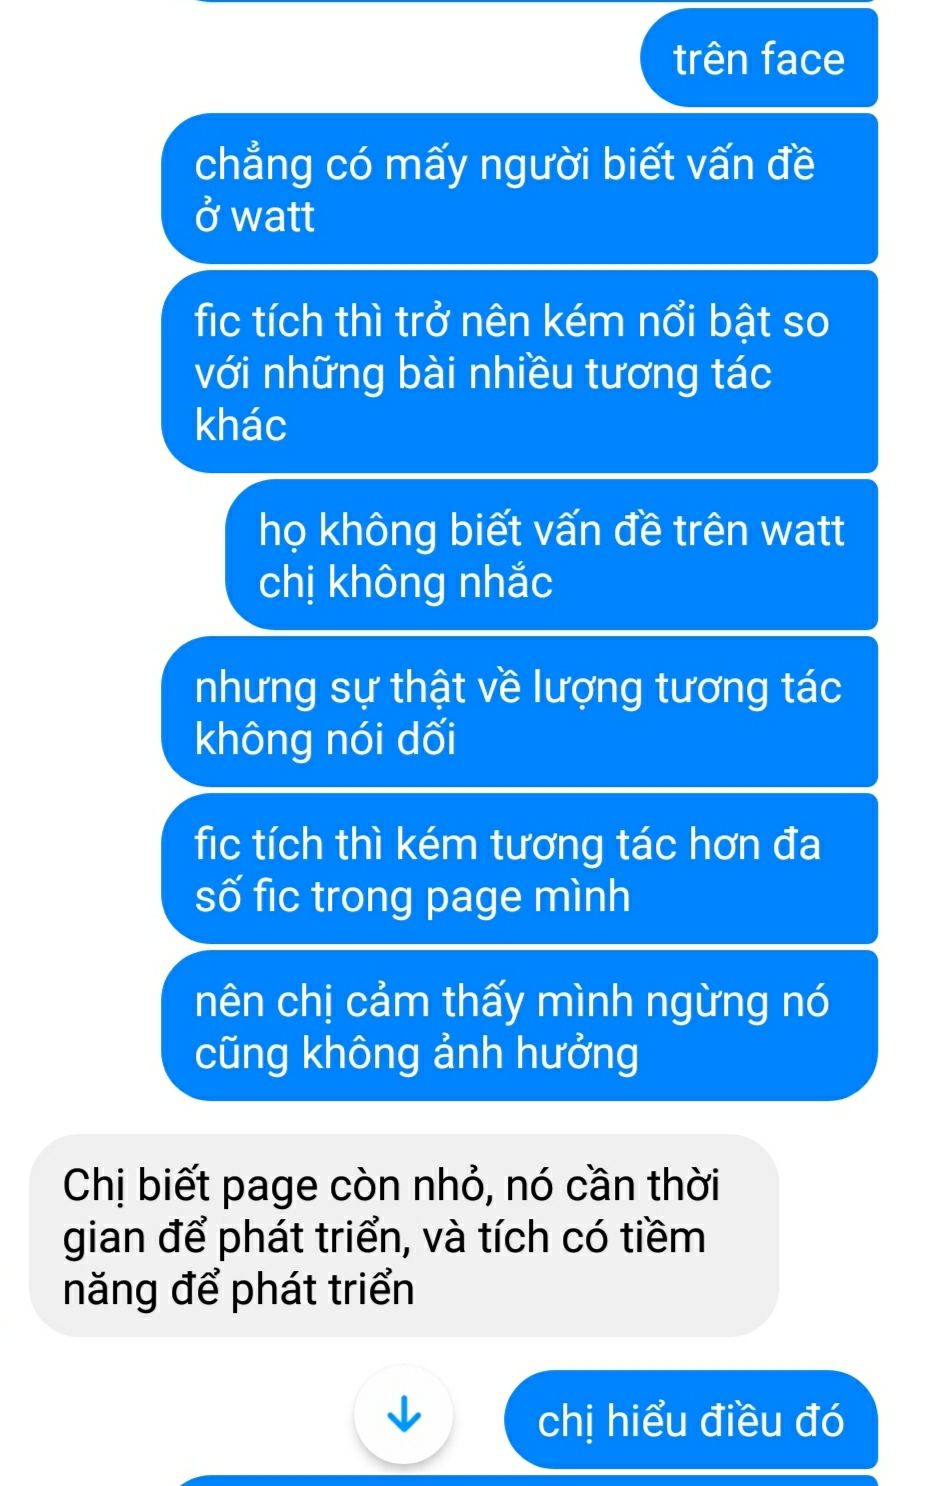The image size is (944, 1486).
Task: Tap the 'chị hiểu điều đó' message bubble
Action: pyautogui.click(x=691, y=1420)
